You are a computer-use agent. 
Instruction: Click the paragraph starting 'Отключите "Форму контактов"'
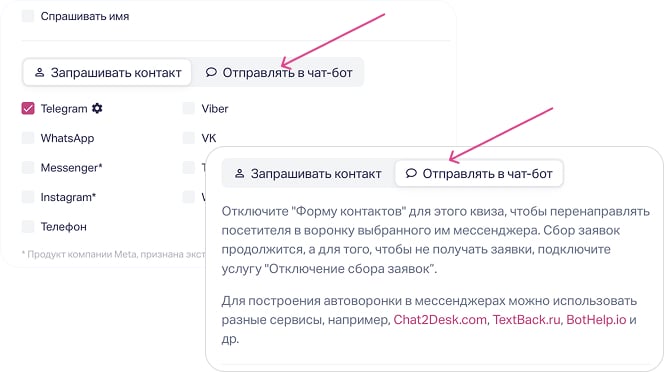click(x=435, y=240)
